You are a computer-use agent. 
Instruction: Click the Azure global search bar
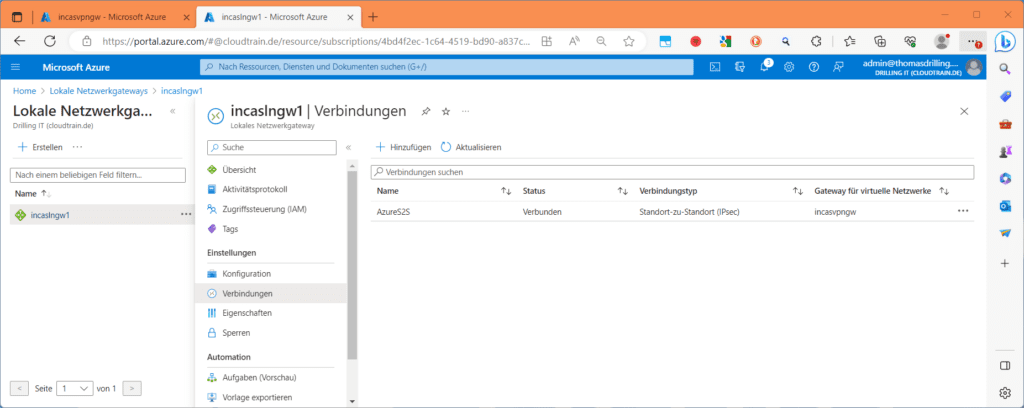[446, 67]
